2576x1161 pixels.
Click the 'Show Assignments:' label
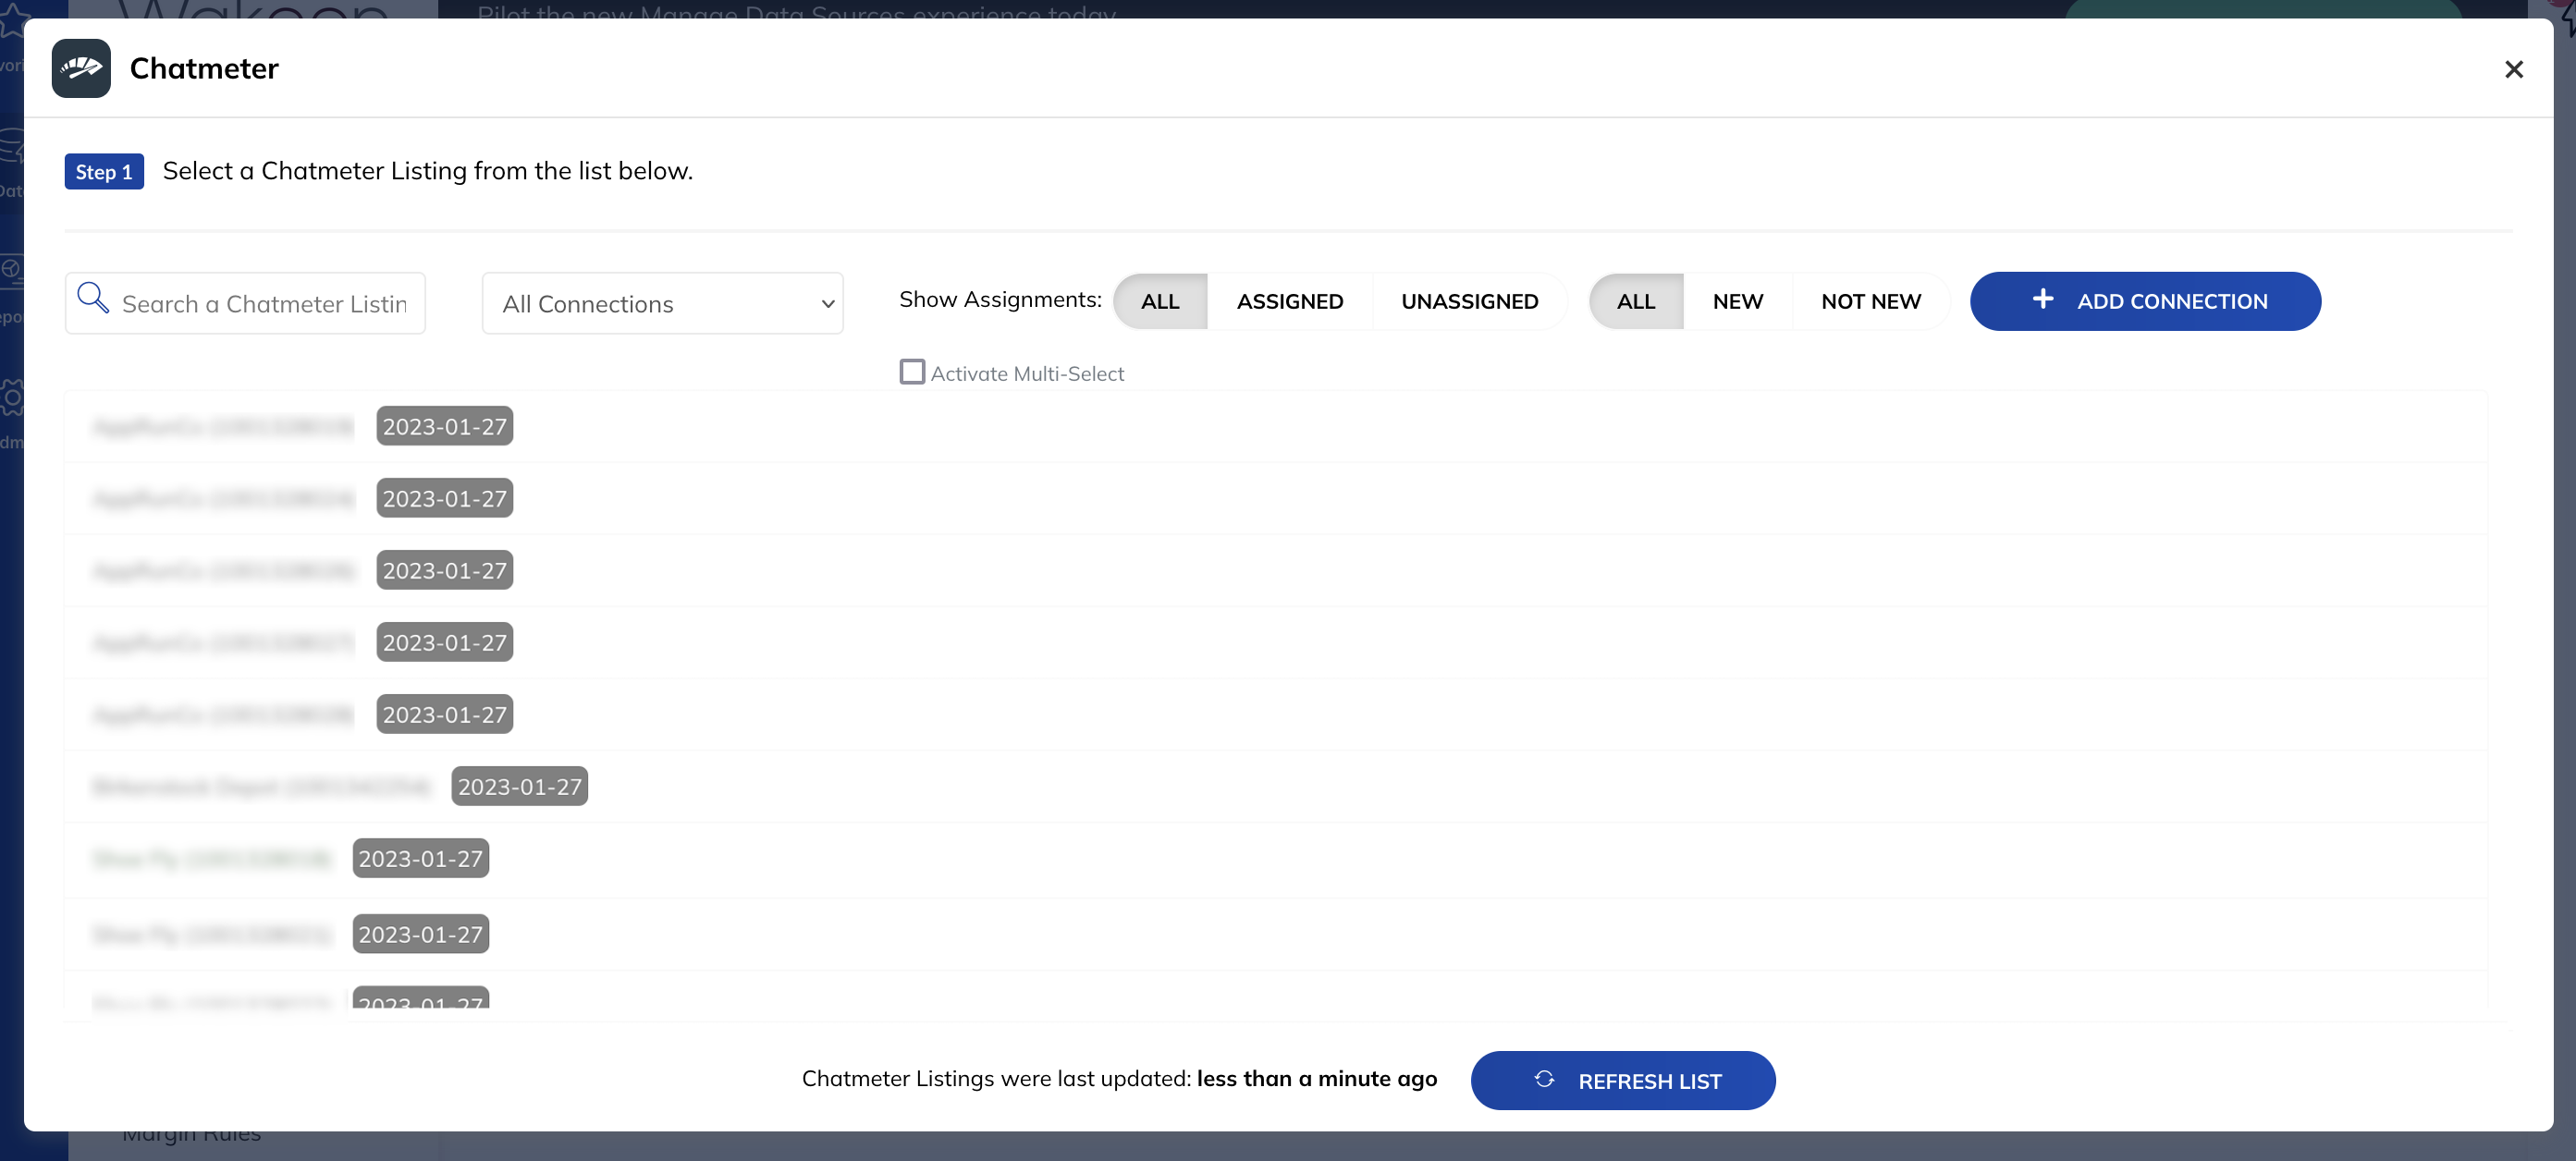pyautogui.click(x=999, y=299)
